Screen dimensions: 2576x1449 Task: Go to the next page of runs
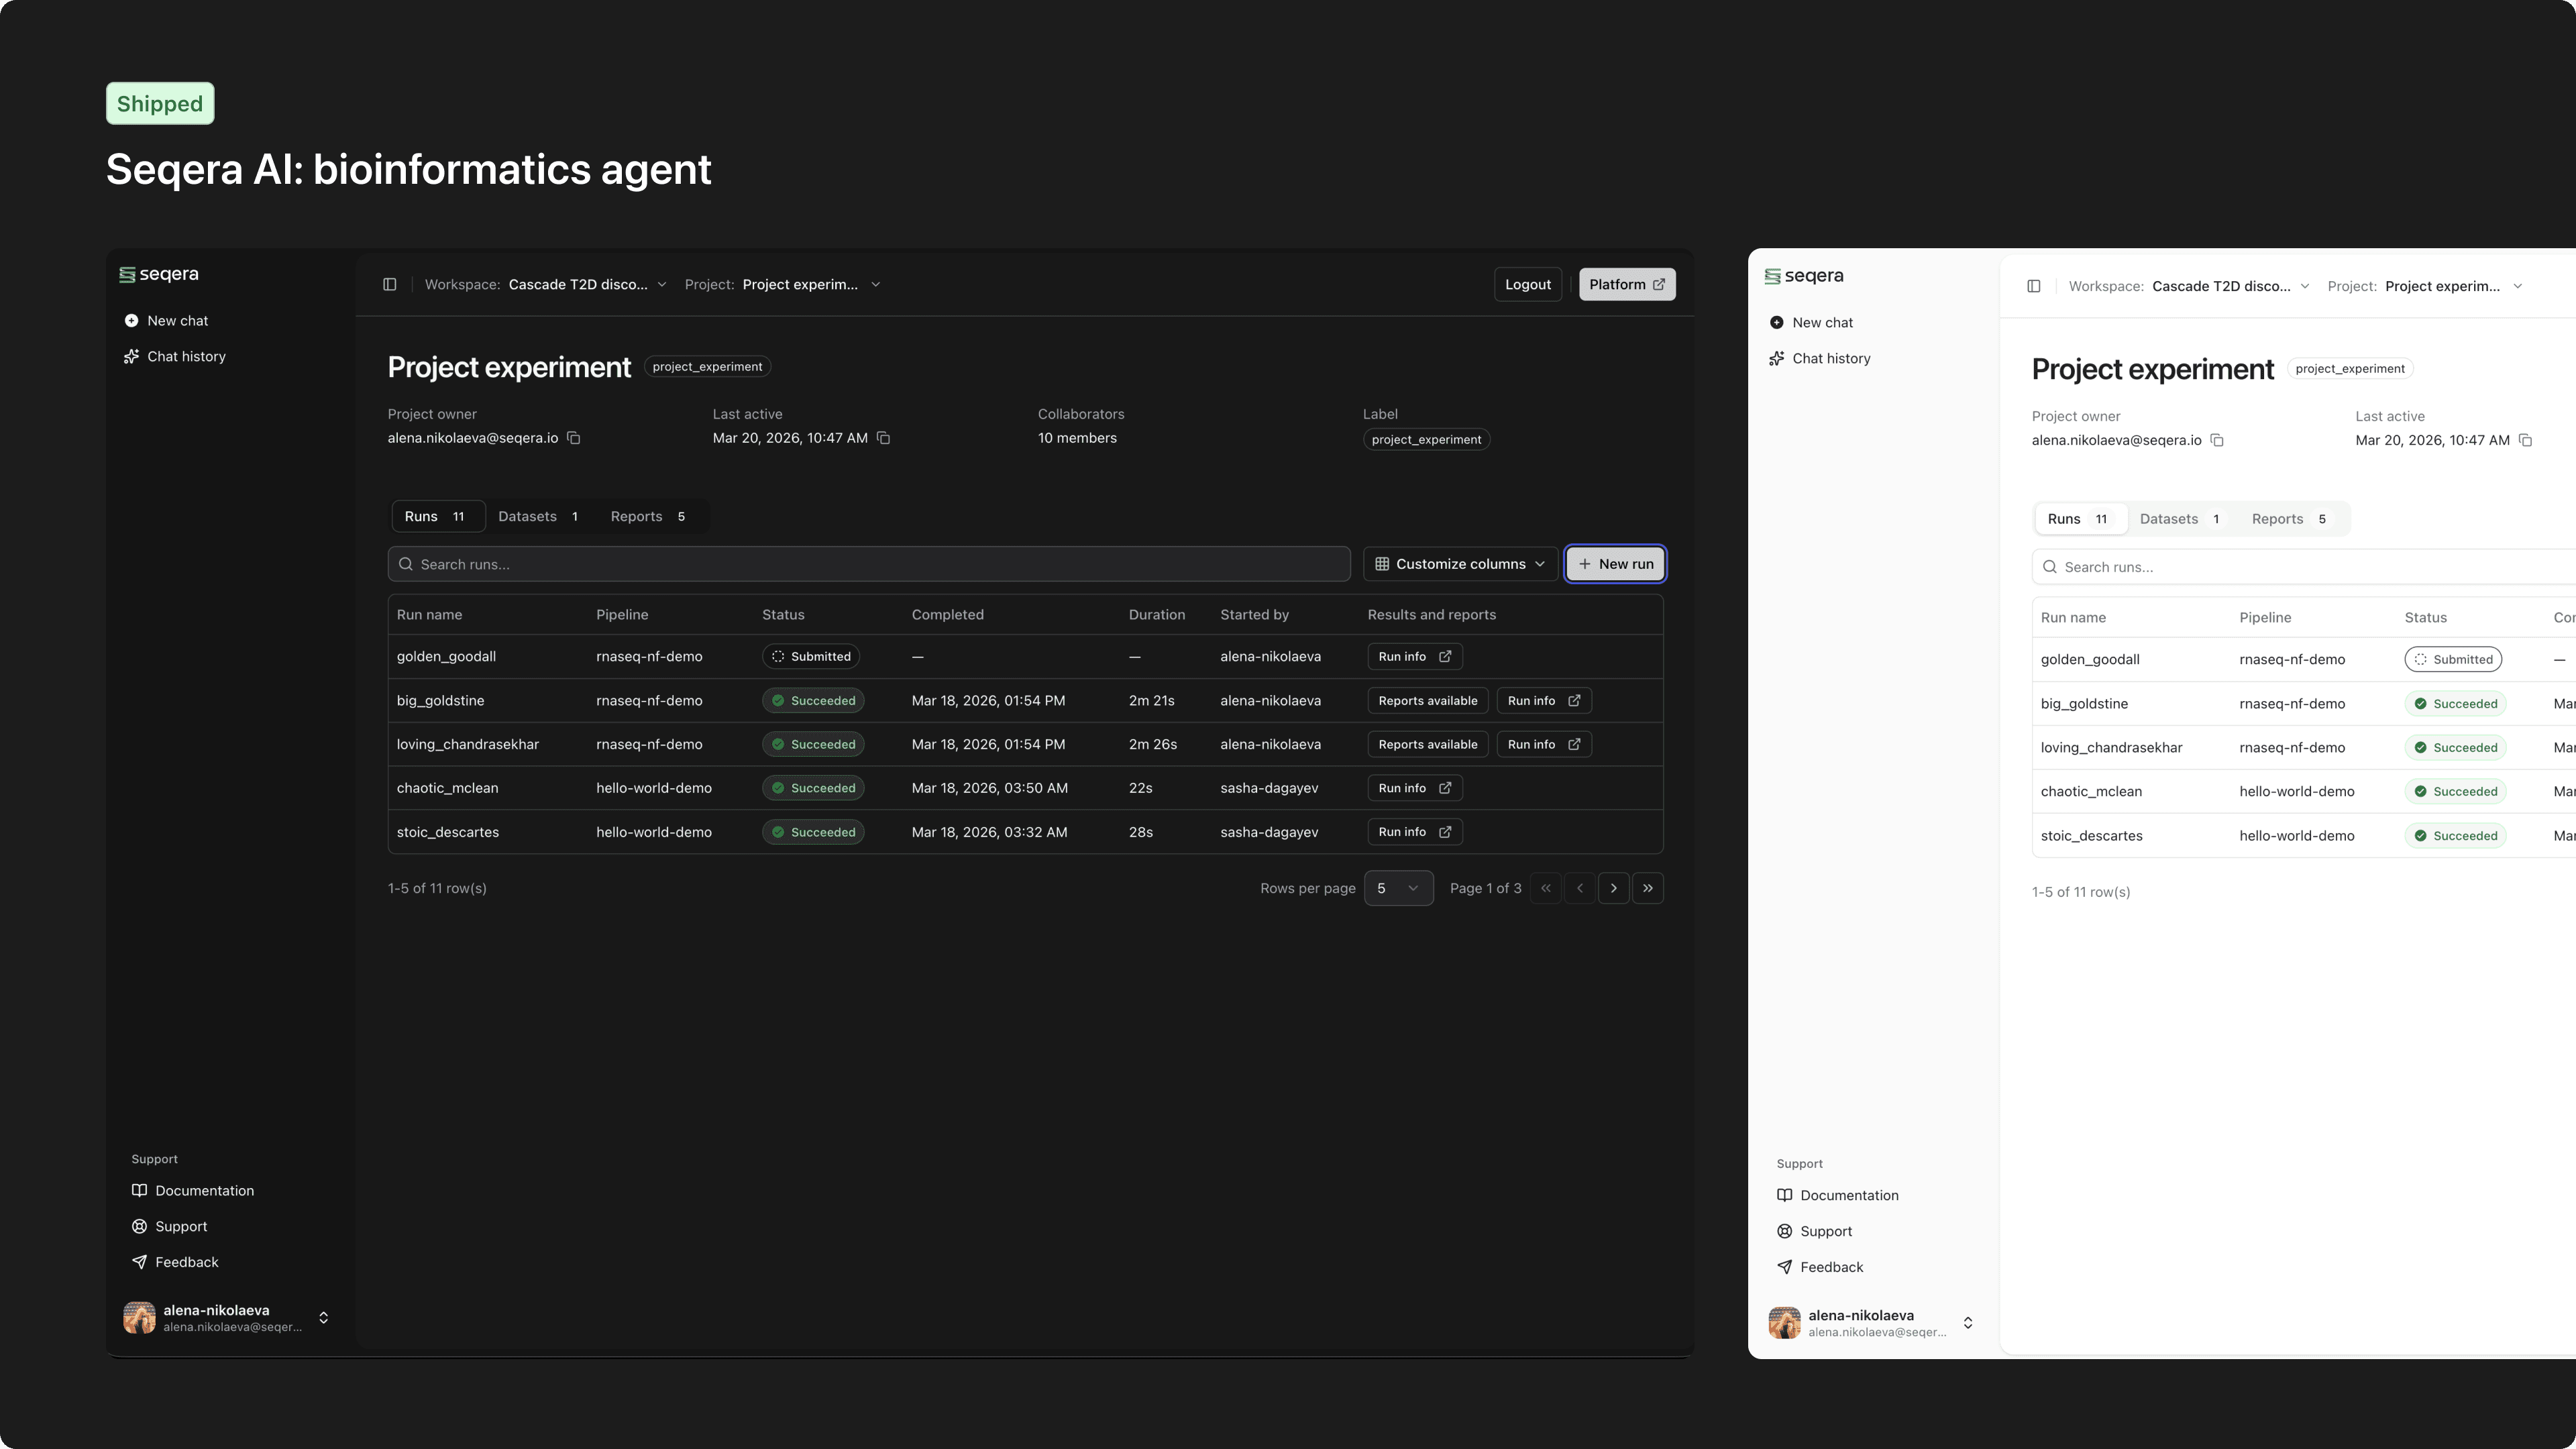point(1613,888)
